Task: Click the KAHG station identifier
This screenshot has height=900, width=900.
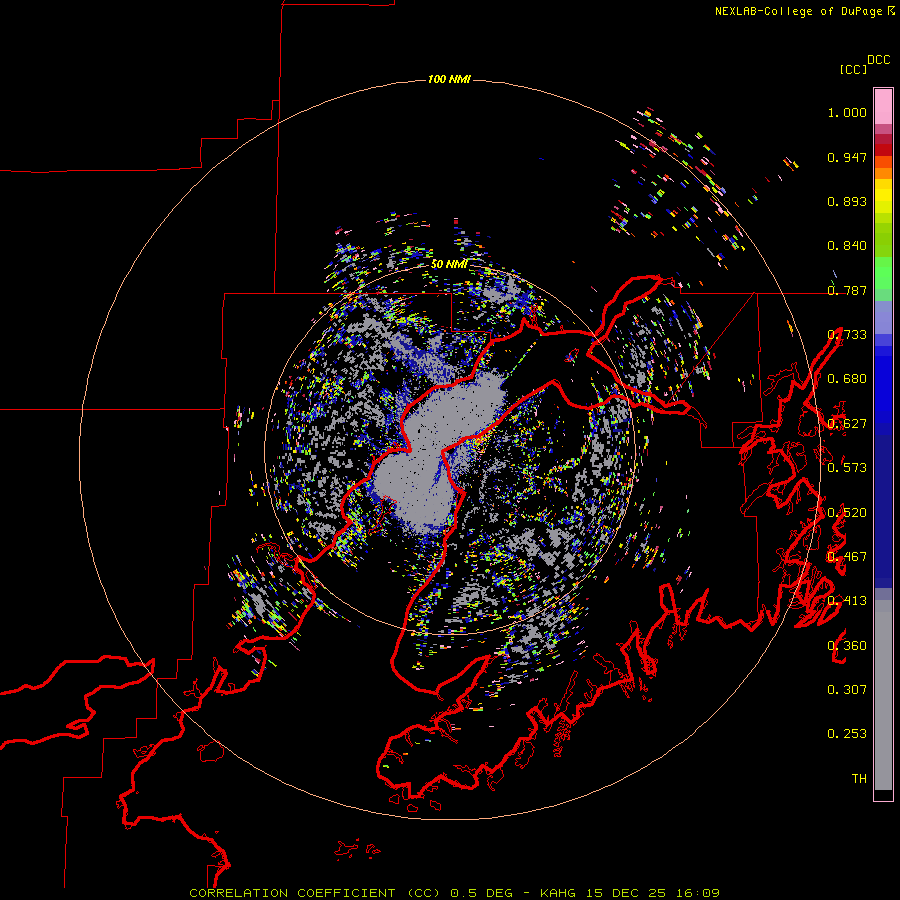Action: (x=557, y=893)
